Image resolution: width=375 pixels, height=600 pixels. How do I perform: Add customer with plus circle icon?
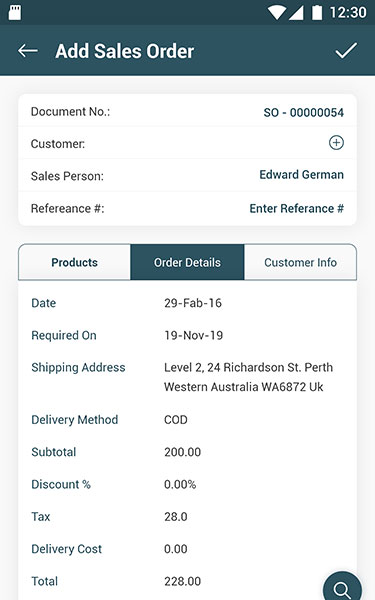(x=336, y=143)
